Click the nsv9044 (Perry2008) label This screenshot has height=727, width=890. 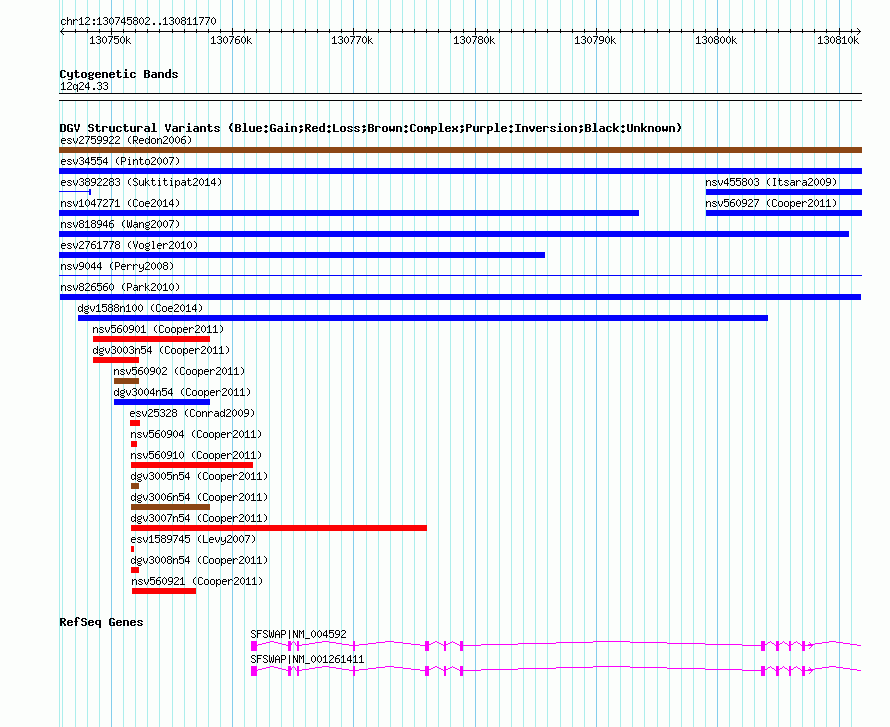coord(117,266)
